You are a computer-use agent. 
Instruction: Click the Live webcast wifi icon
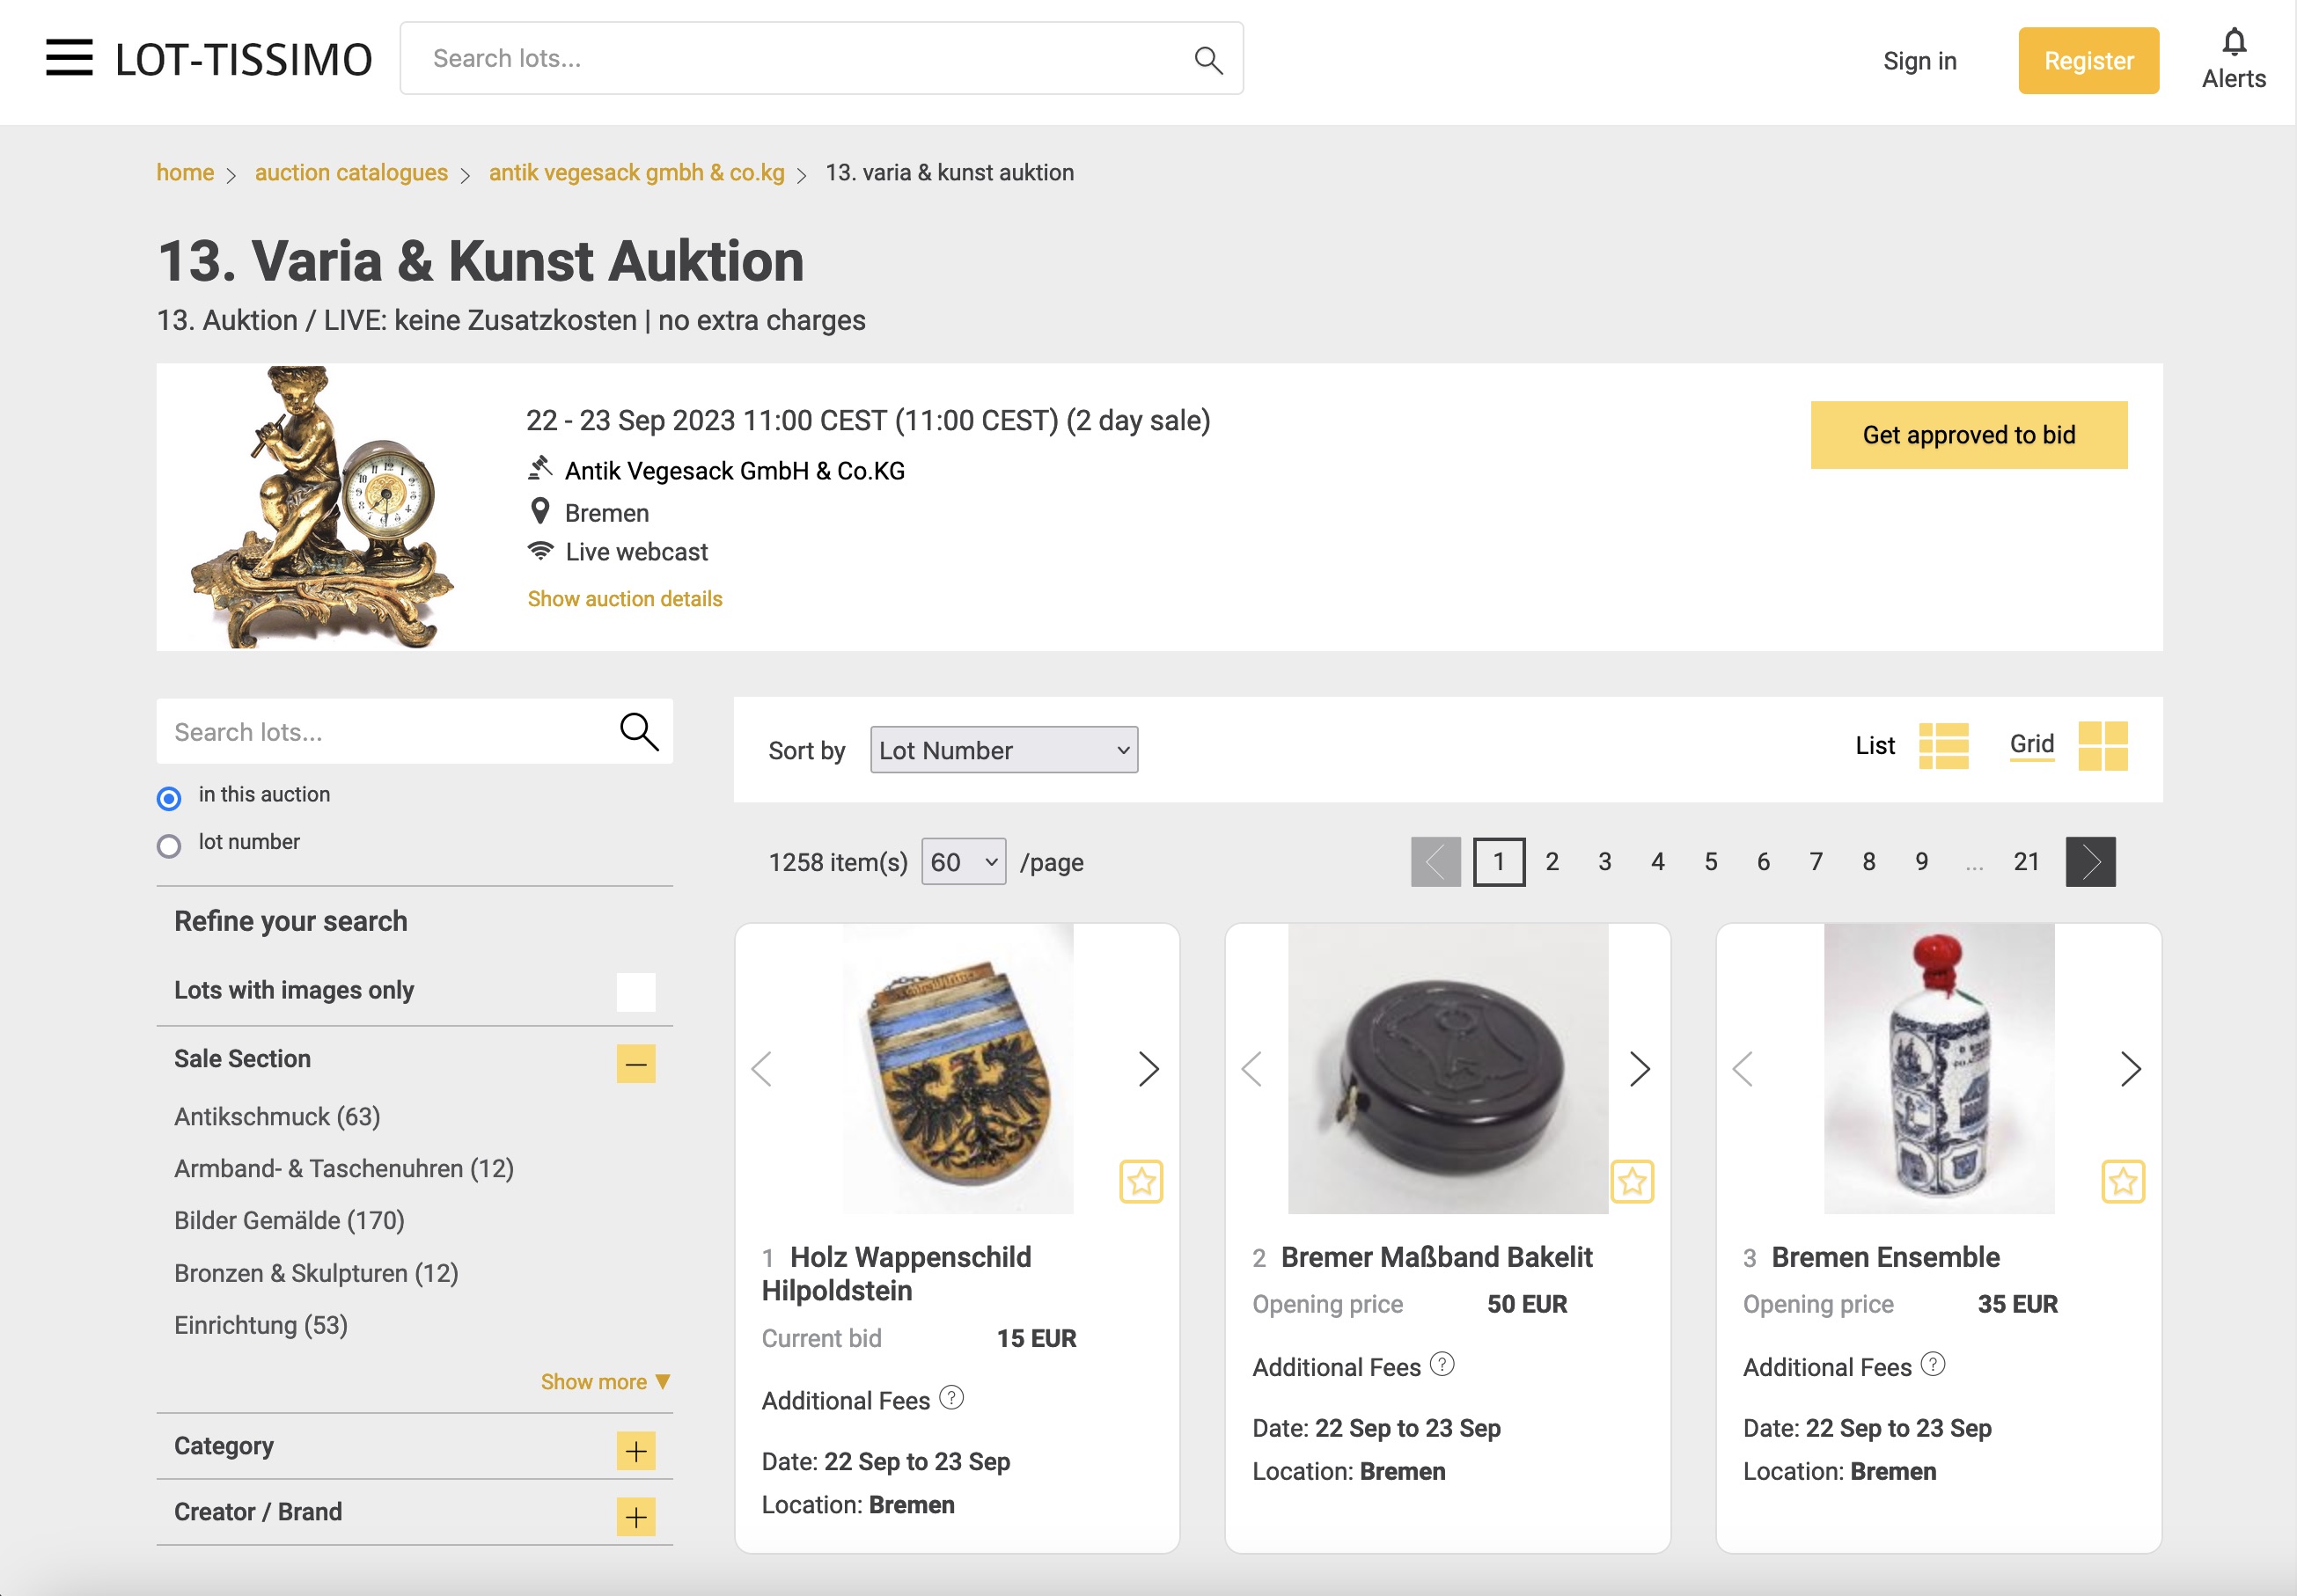(x=540, y=550)
